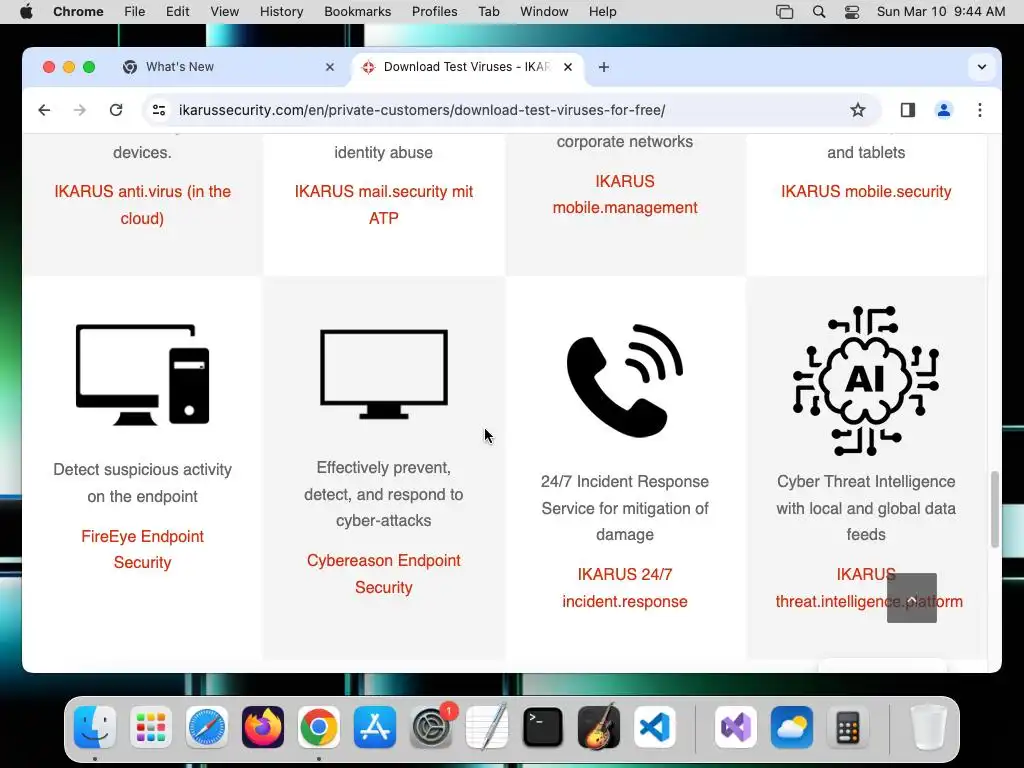The height and width of the screenshot is (768, 1024).
Task: Close the Download Test Viruses tab
Action: pyautogui.click(x=568, y=67)
